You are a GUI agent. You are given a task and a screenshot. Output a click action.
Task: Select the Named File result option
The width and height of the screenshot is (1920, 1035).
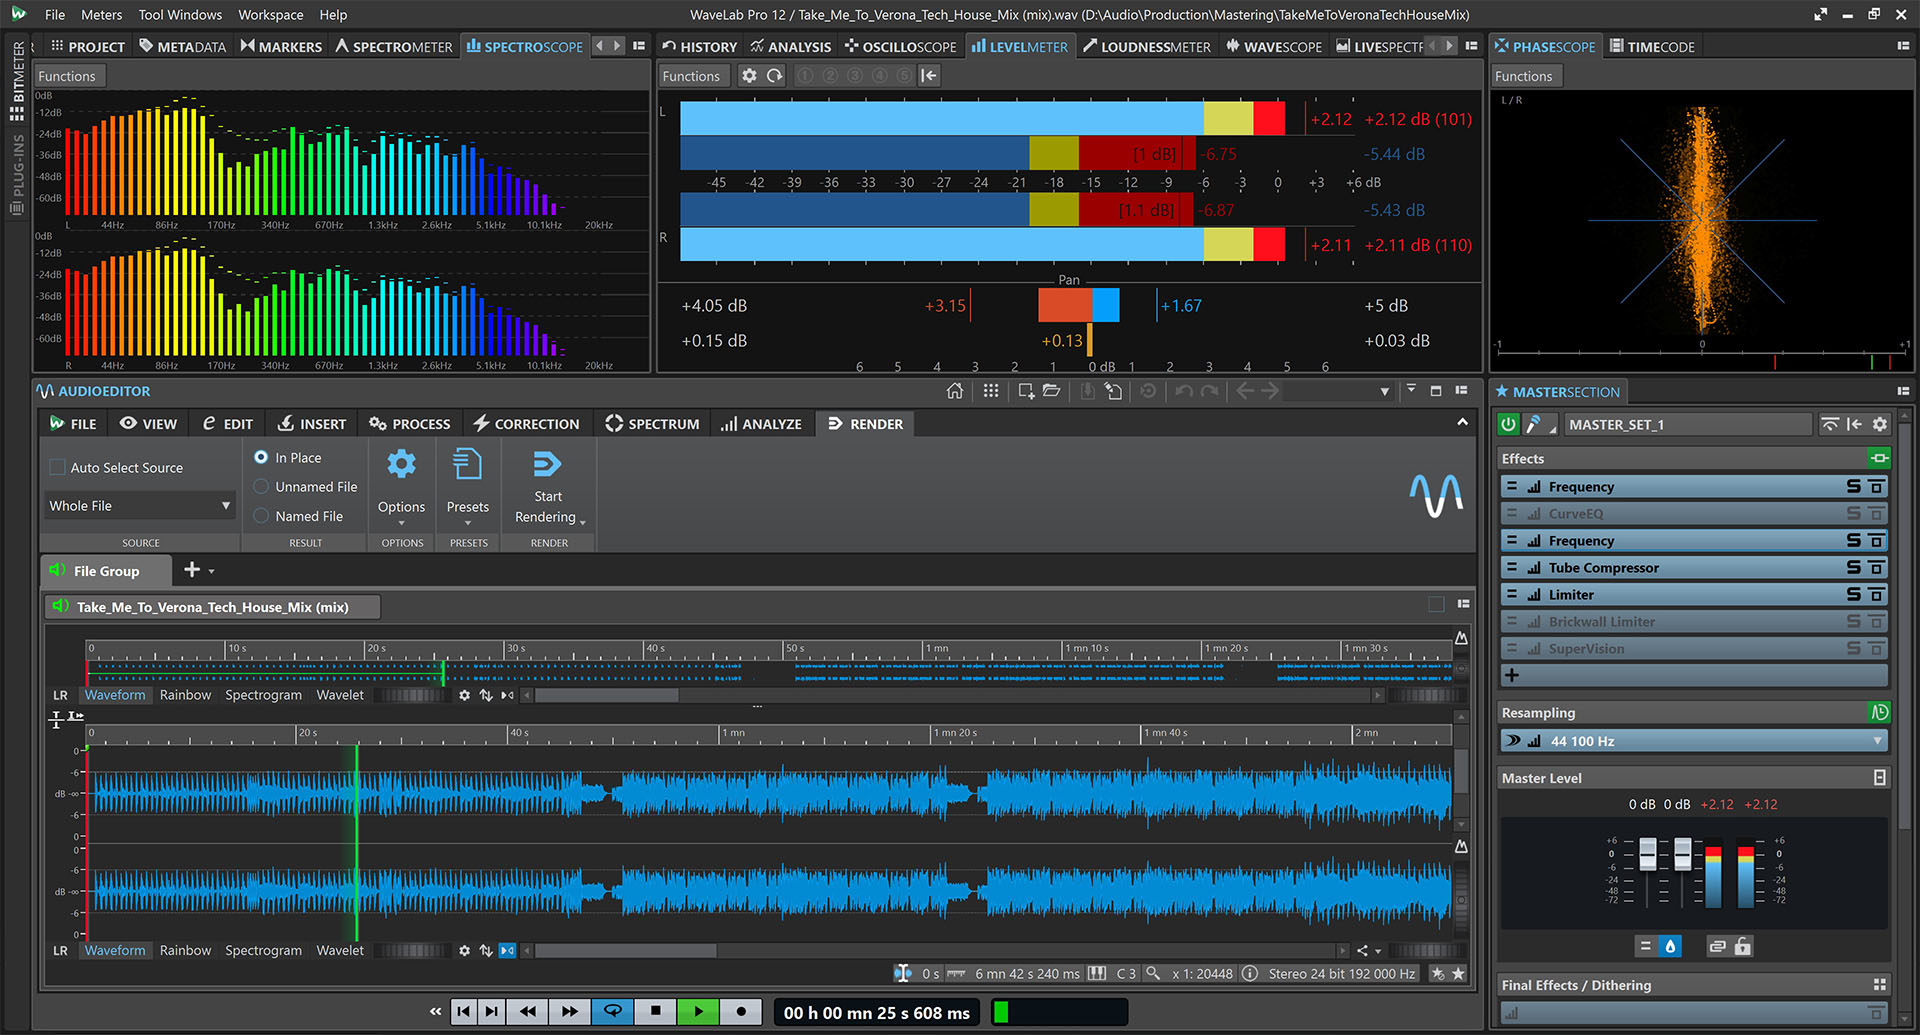point(261,516)
